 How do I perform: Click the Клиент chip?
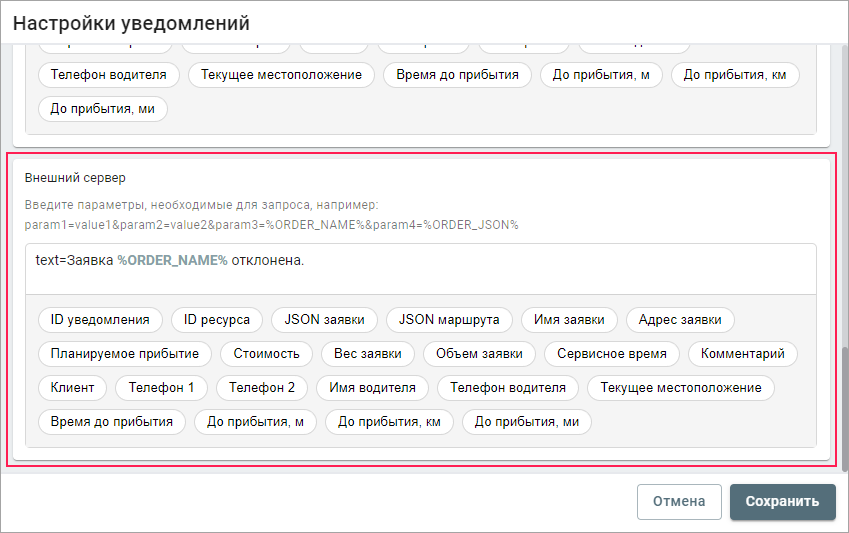(x=72, y=388)
